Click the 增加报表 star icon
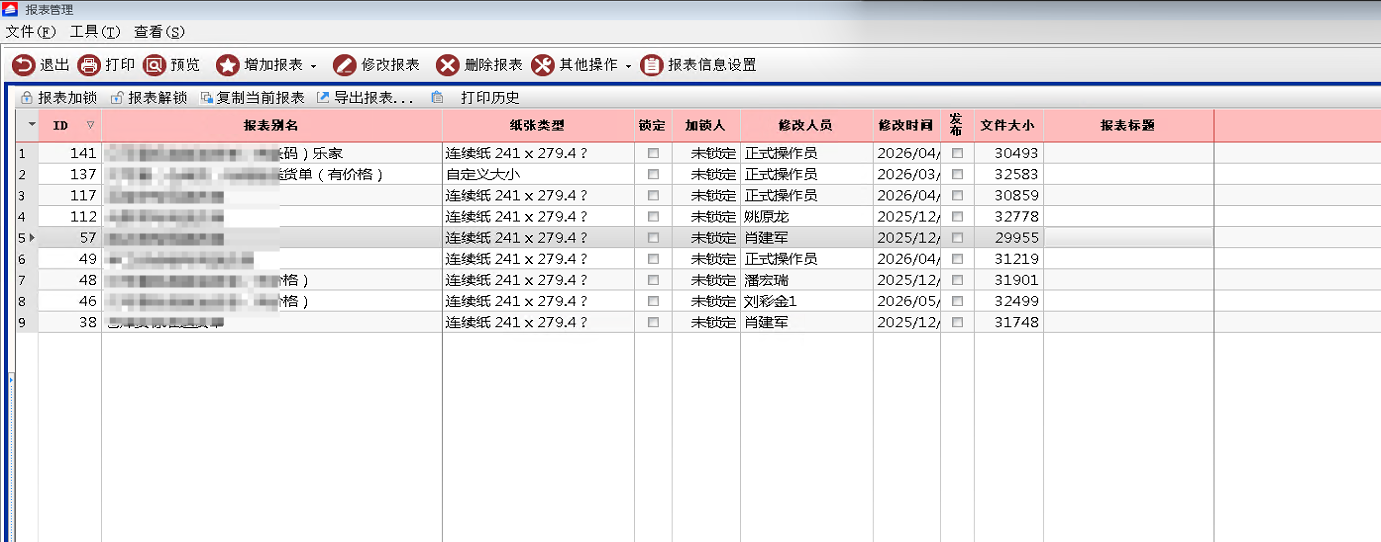 228,65
